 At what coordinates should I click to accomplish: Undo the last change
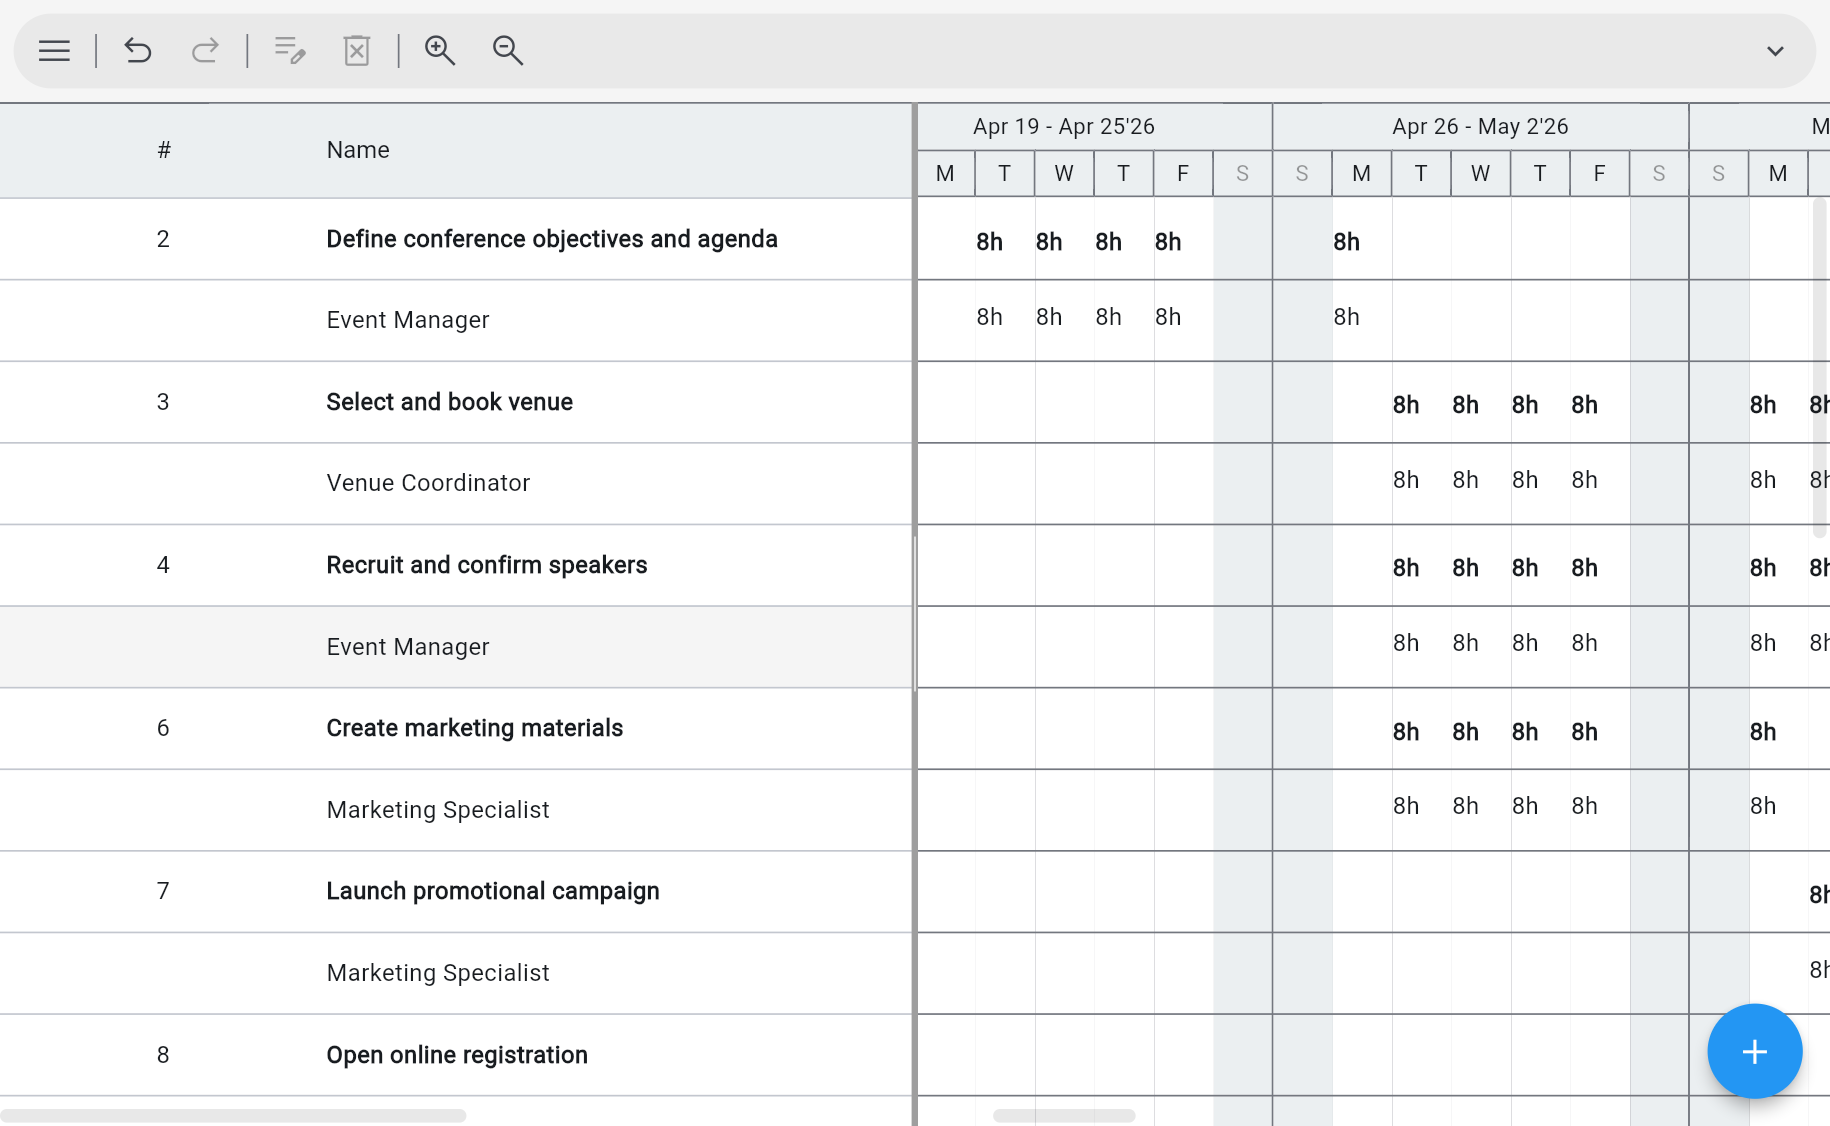coord(138,50)
